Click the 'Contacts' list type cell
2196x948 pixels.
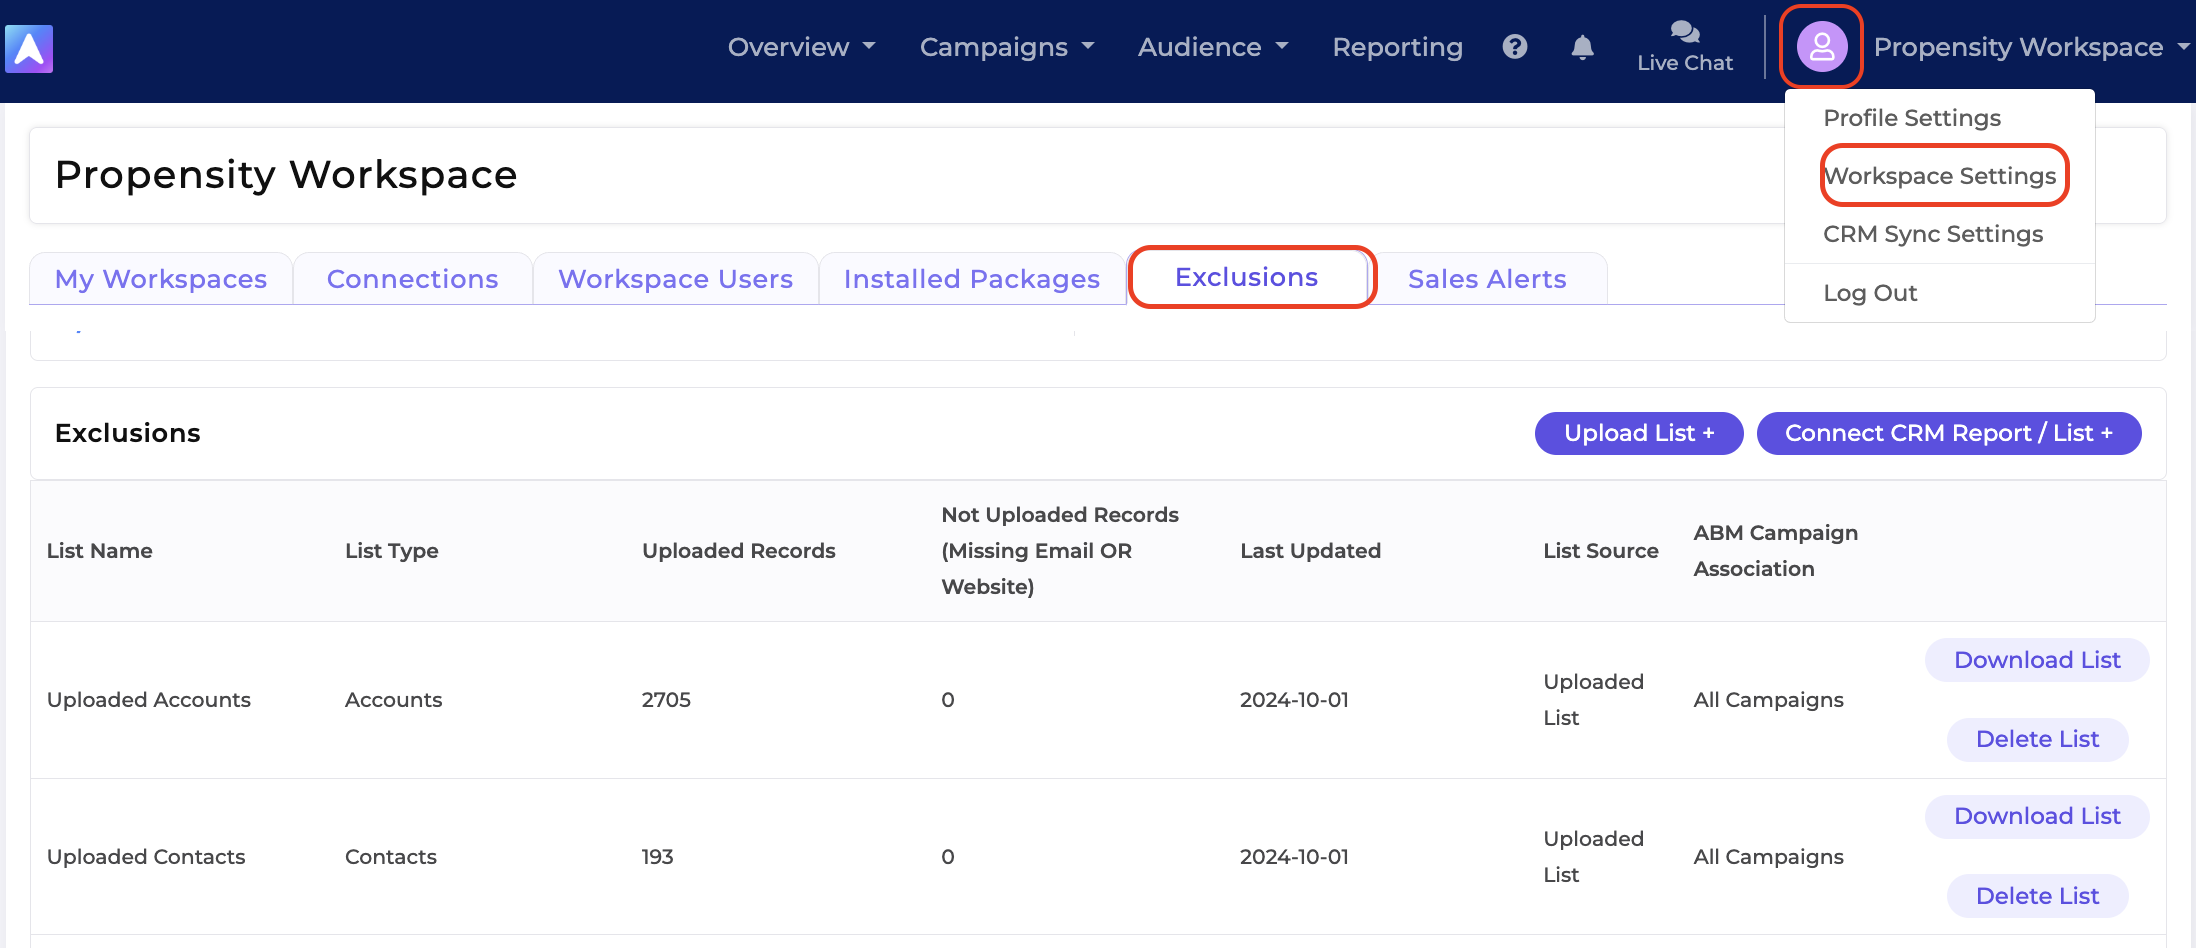391,857
